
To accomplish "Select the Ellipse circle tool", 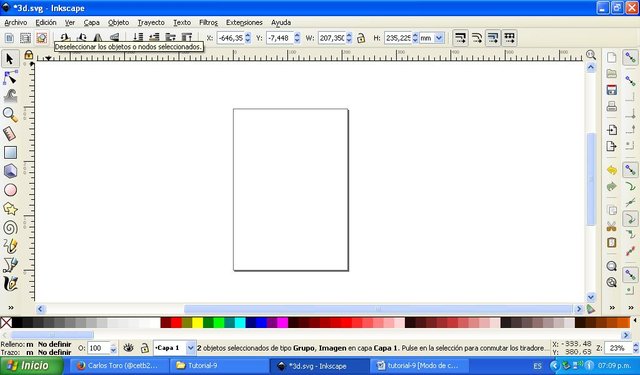I will [10, 190].
